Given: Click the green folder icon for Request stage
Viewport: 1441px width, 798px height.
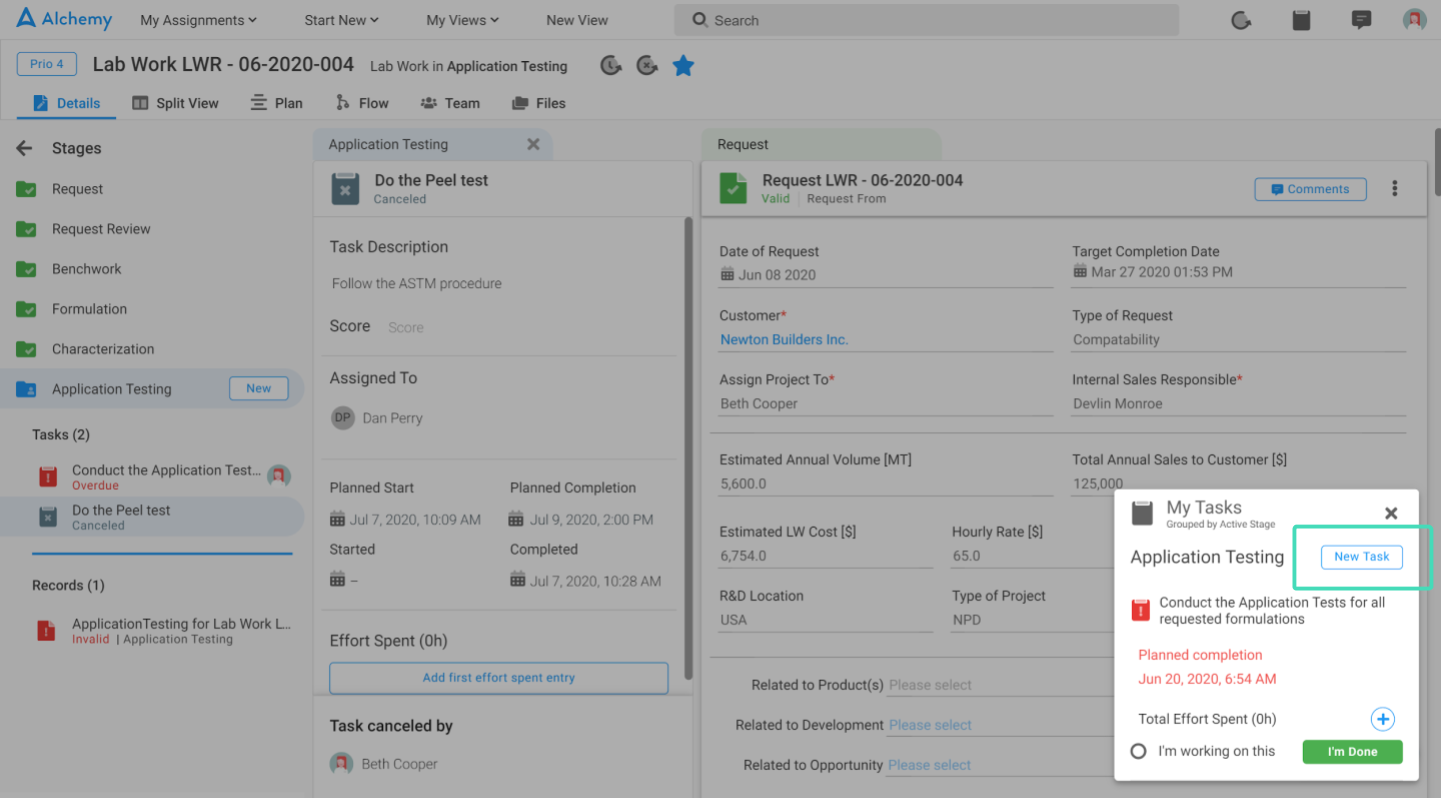Looking at the screenshot, I should click(x=26, y=189).
